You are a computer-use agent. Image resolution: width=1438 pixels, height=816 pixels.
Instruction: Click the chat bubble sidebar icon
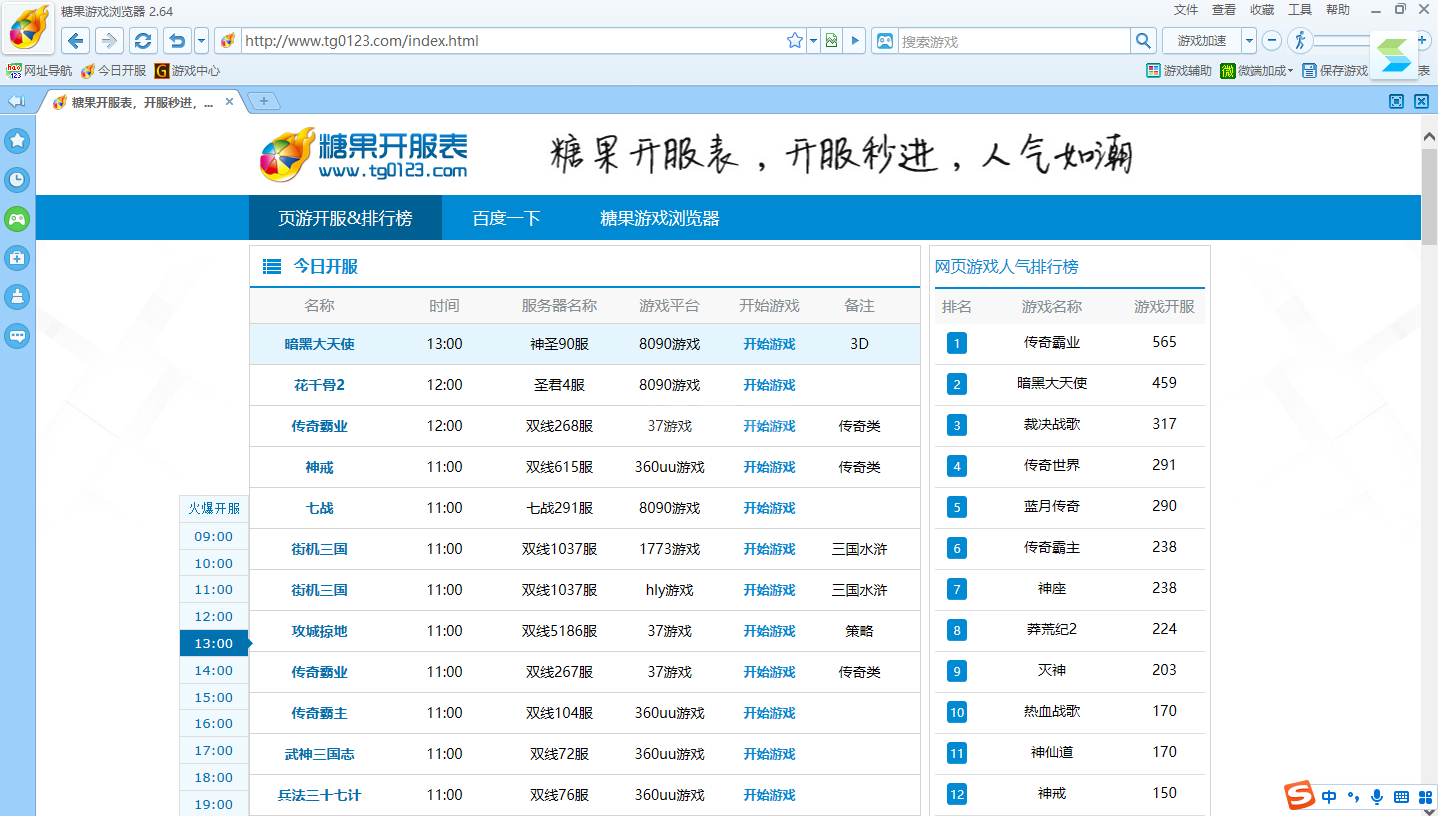coord(17,336)
